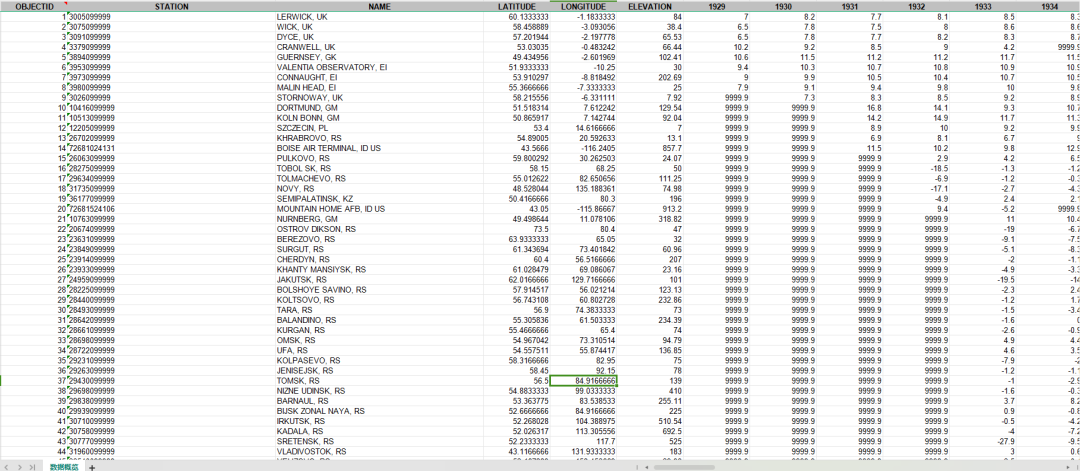The width and height of the screenshot is (1080, 471).
Task: Click the MALIN HEAD, EI name cell
Action: pyautogui.click(x=379, y=87)
